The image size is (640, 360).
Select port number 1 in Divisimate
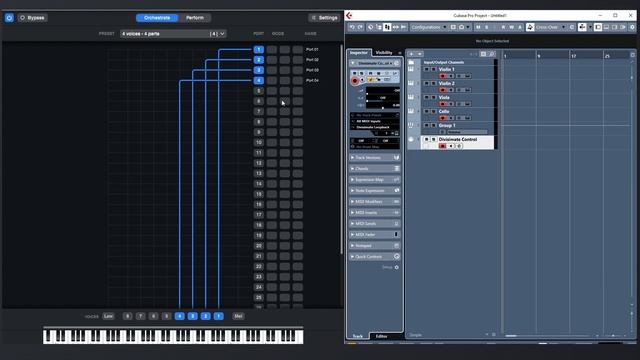[258, 49]
